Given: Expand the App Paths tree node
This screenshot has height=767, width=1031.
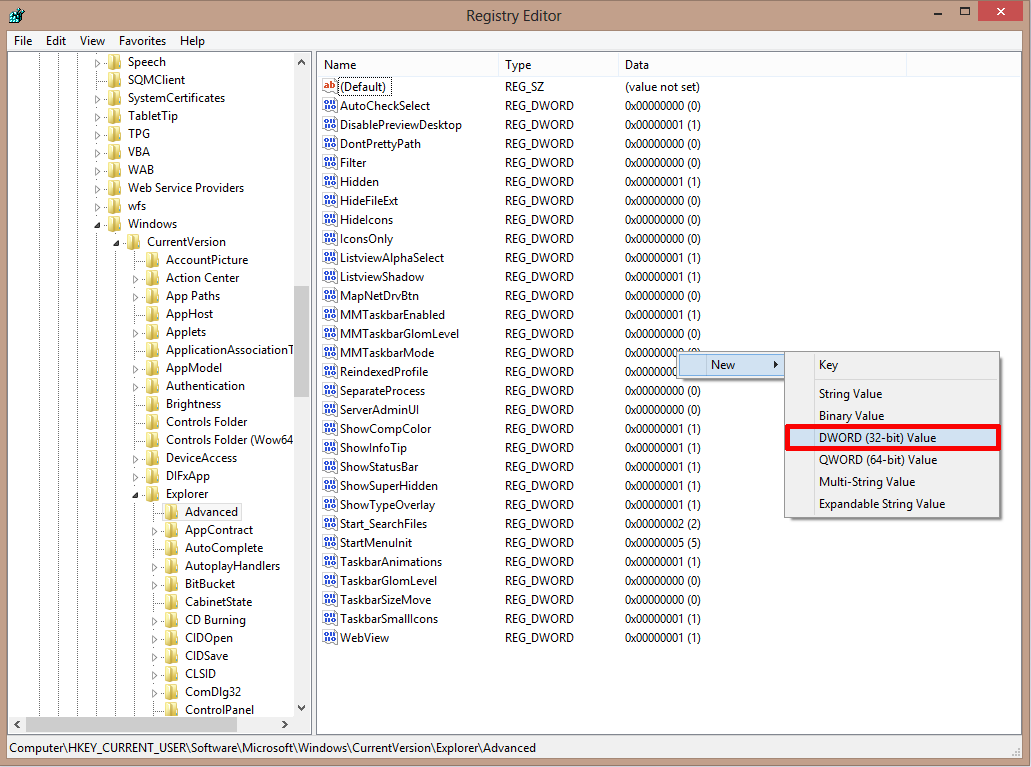Looking at the screenshot, I should pyautogui.click(x=135, y=297).
